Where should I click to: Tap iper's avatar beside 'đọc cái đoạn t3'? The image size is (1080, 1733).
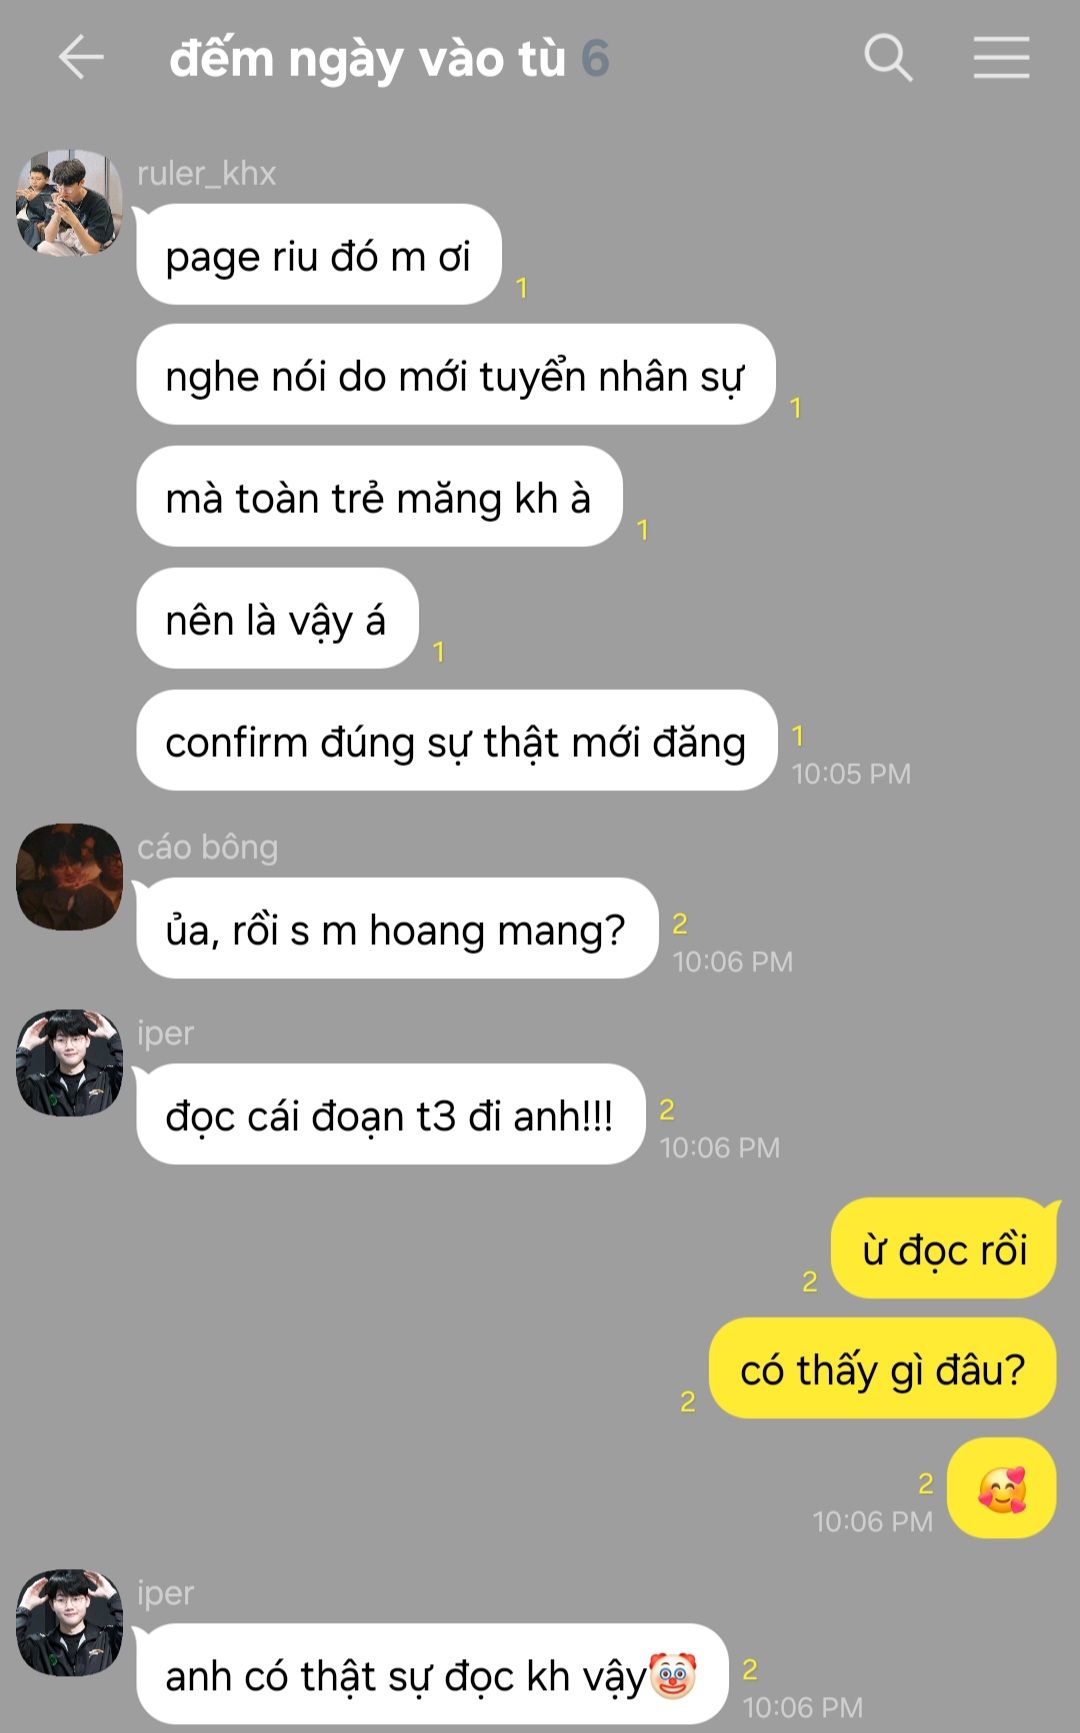tap(69, 1063)
